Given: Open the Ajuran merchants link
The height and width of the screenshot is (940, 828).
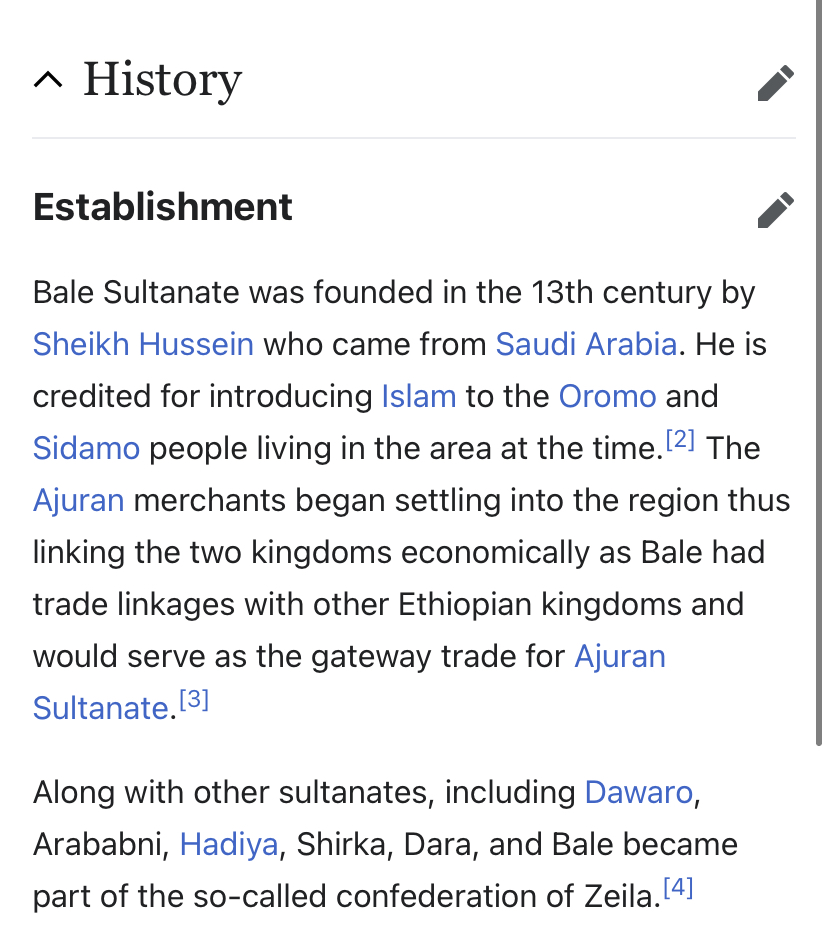Looking at the screenshot, I should click(78, 501).
